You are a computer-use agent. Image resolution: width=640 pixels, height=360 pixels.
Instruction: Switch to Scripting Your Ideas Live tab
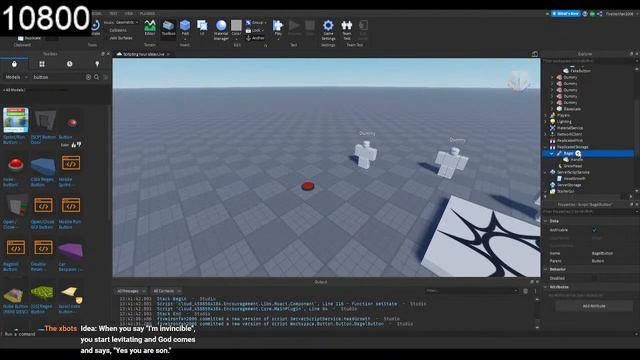tap(143, 54)
